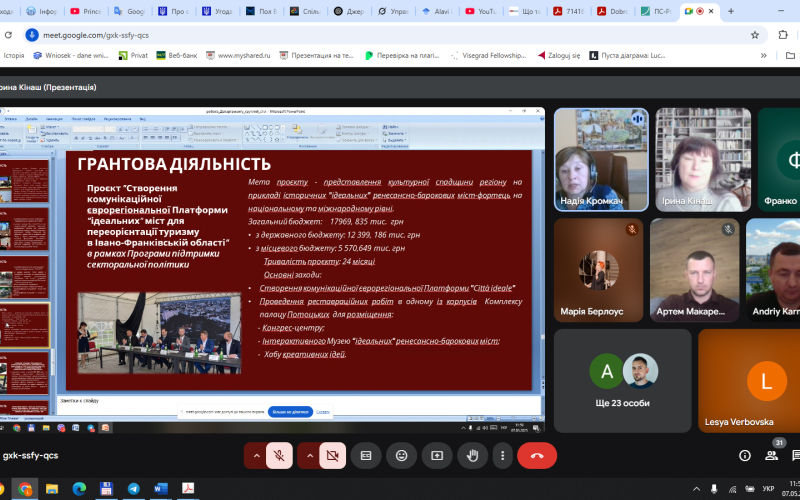Screen dimensions: 800x500
Task: Open the three-dot more options menu
Action: 503,456
